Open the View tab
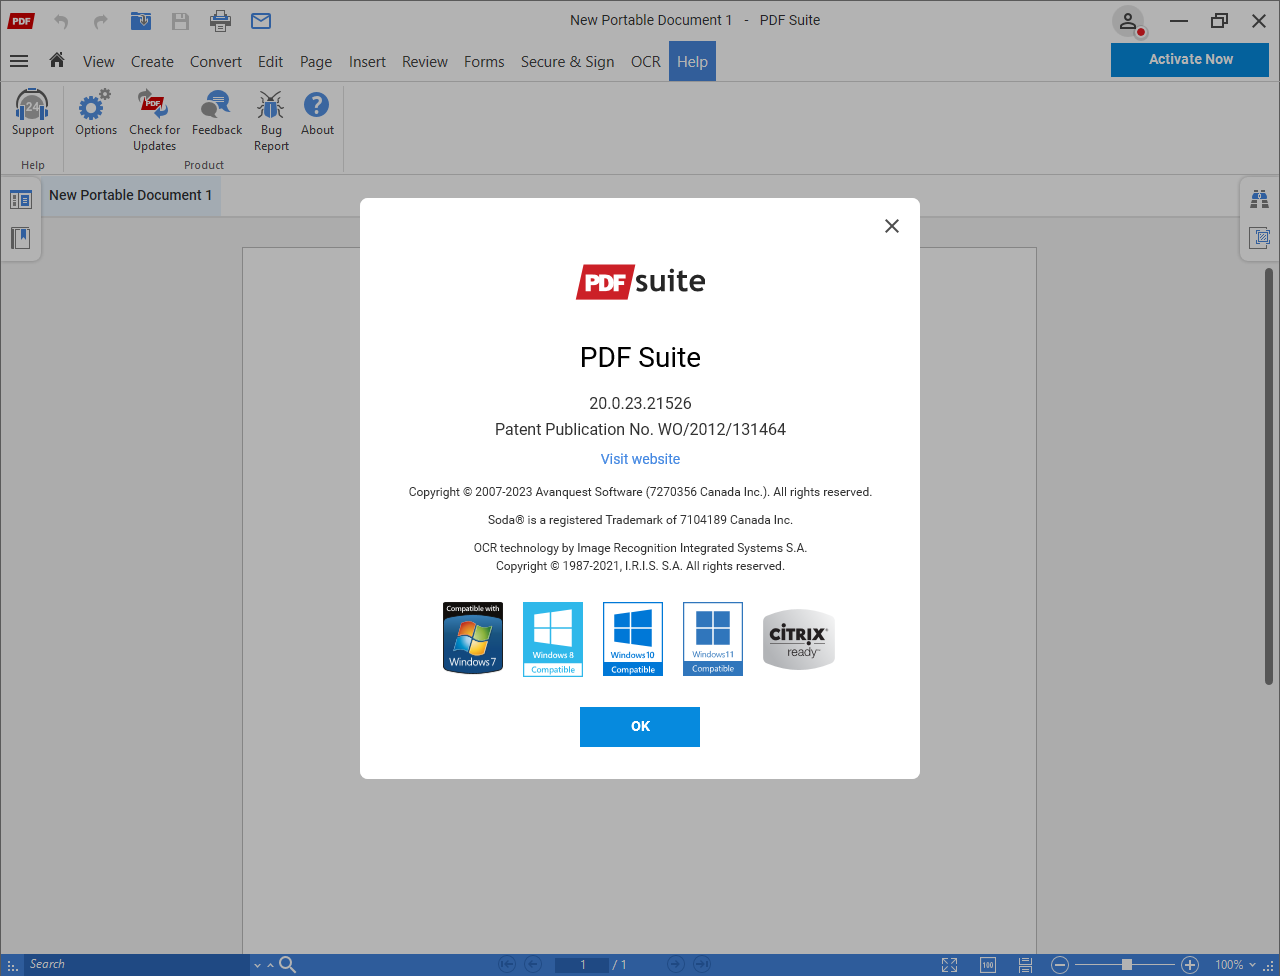The height and width of the screenshot is (976, 1280). tap(98, 62)
